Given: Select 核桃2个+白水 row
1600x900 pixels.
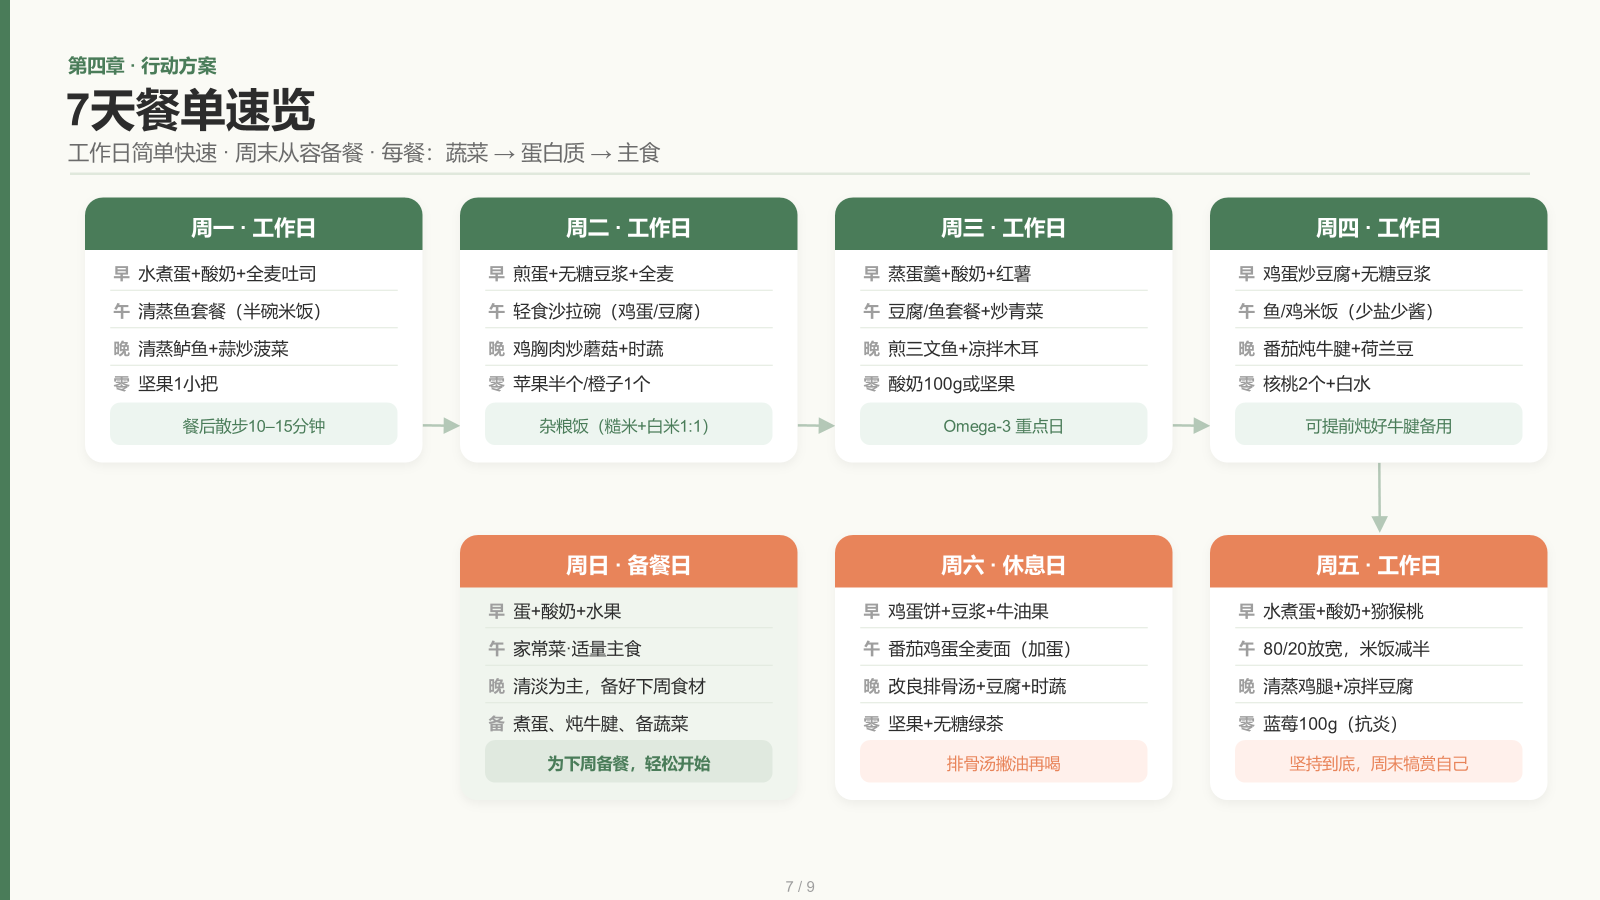Looking at the screenshot, I should [1379, 384].
